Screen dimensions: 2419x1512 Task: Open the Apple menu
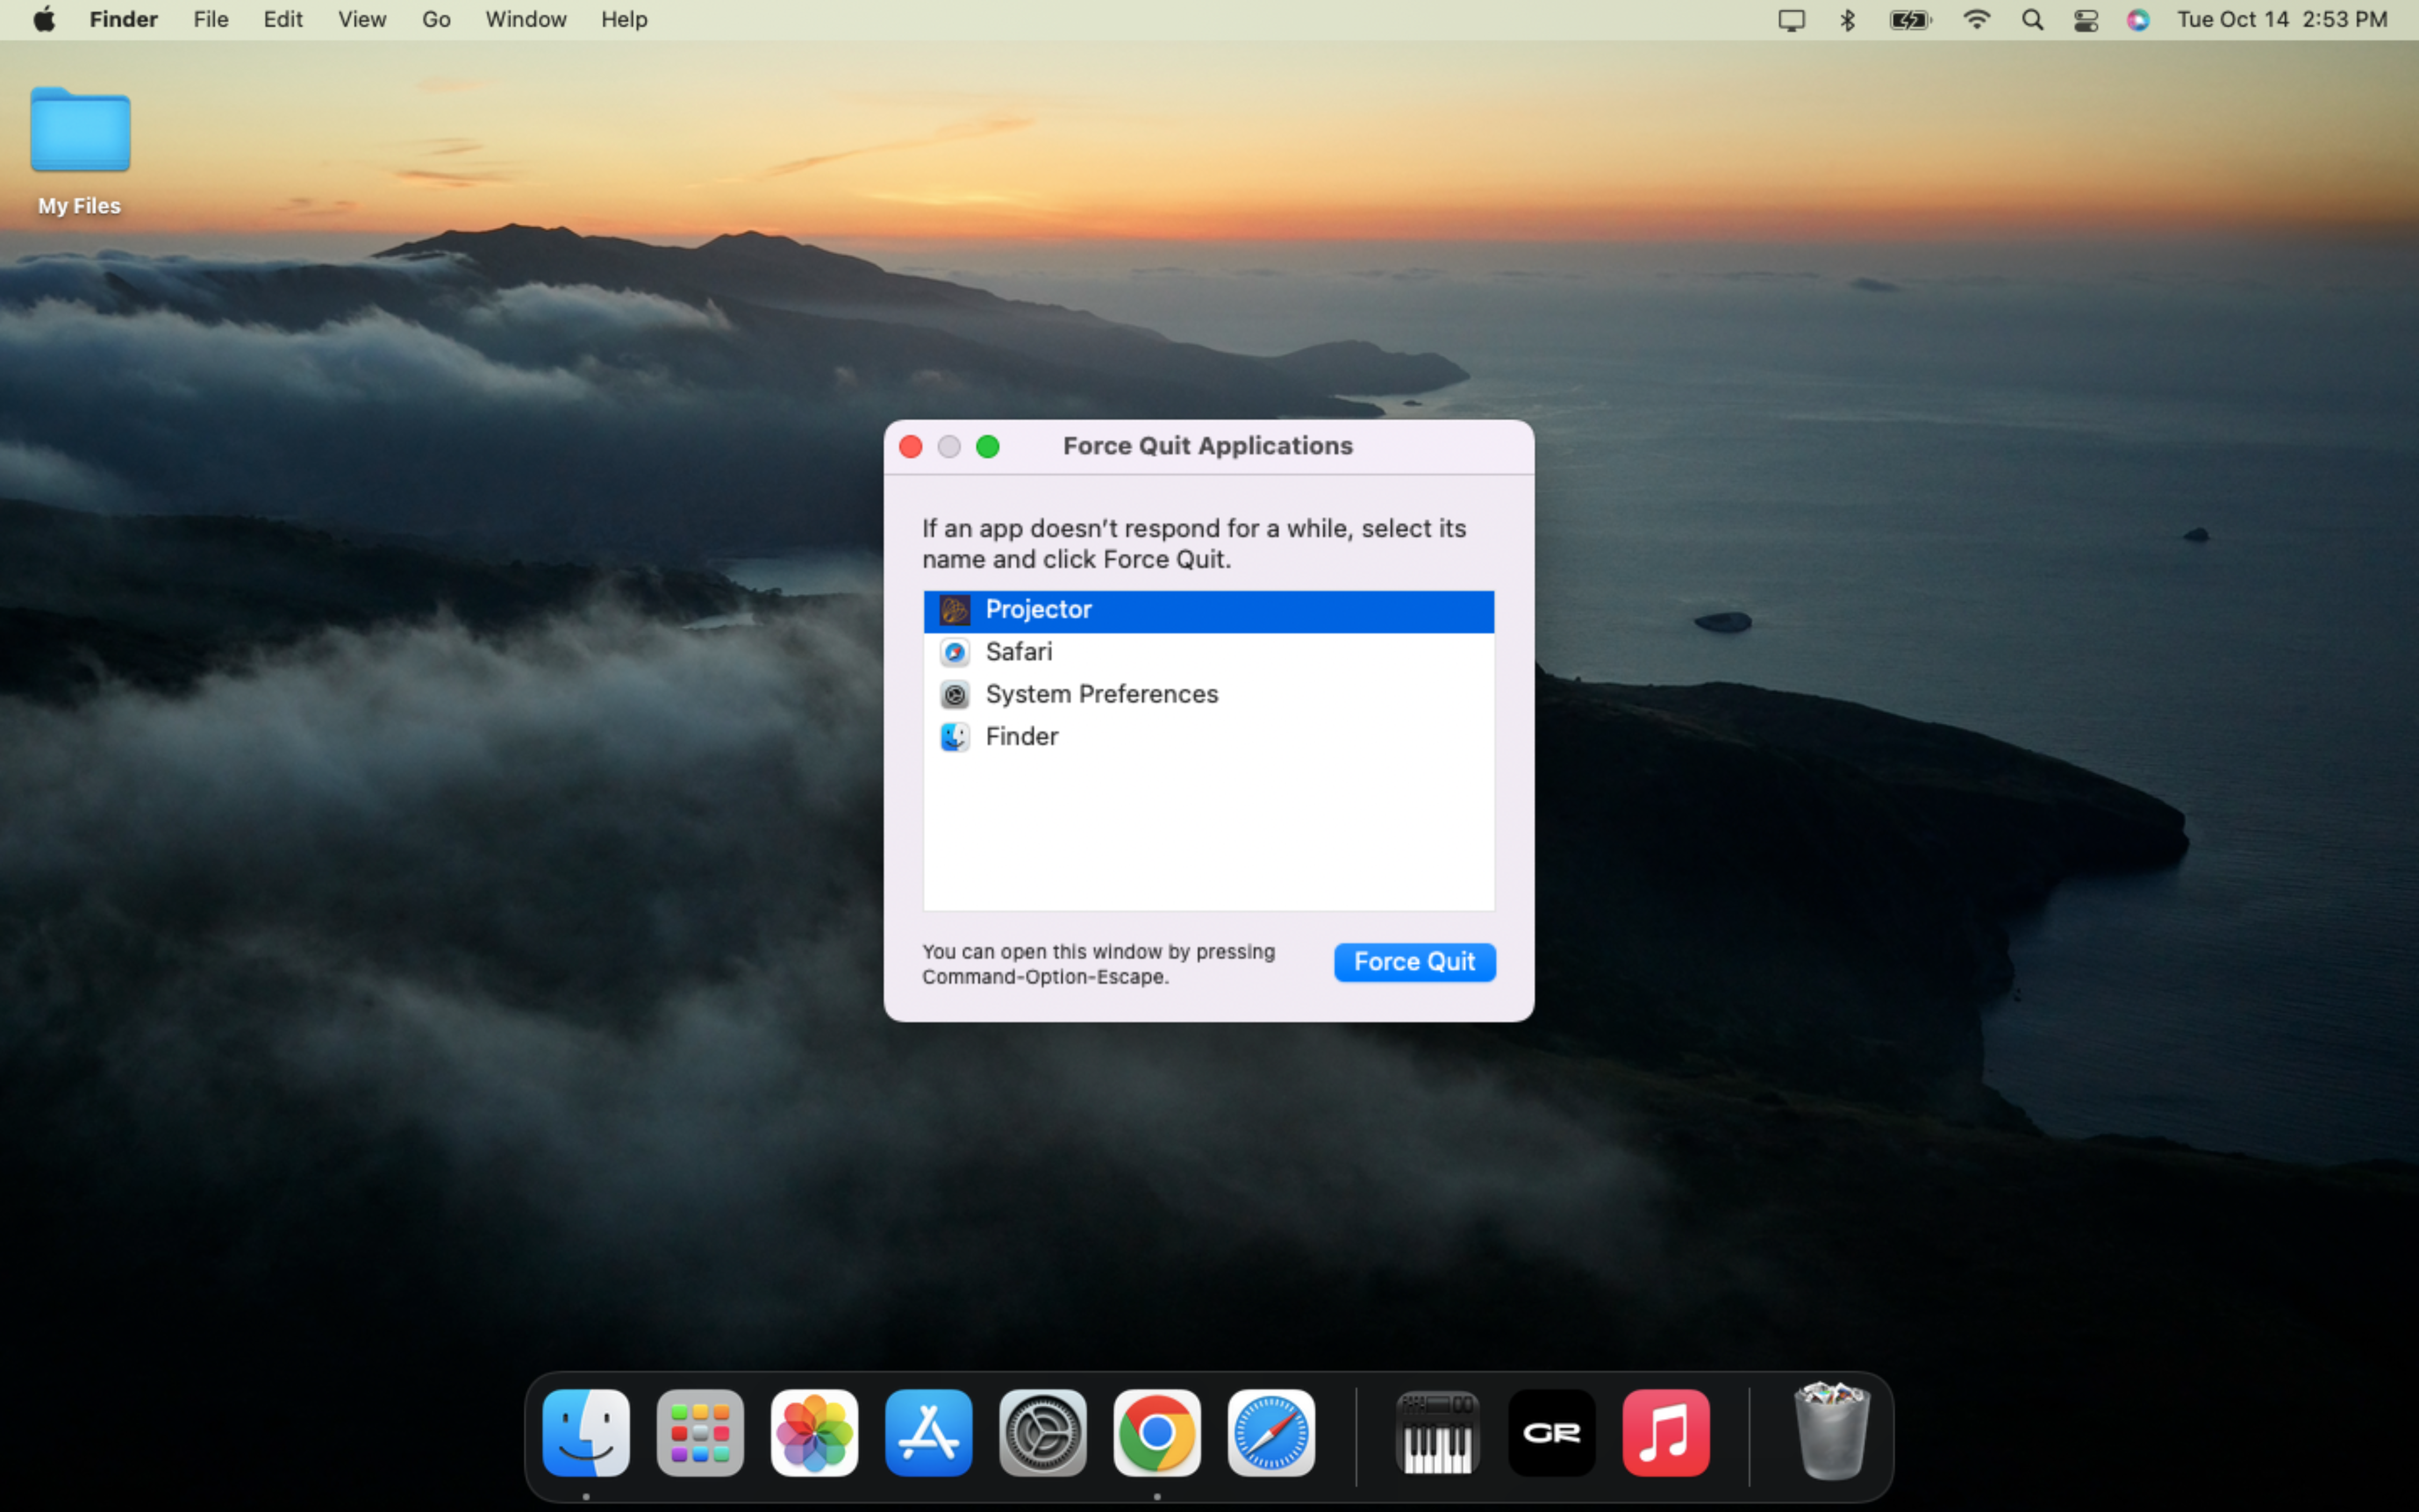point(44,19)
